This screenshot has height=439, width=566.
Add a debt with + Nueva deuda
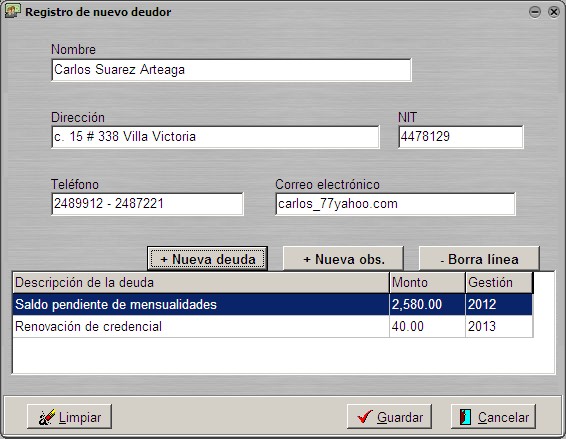click(x=207, y=259)
